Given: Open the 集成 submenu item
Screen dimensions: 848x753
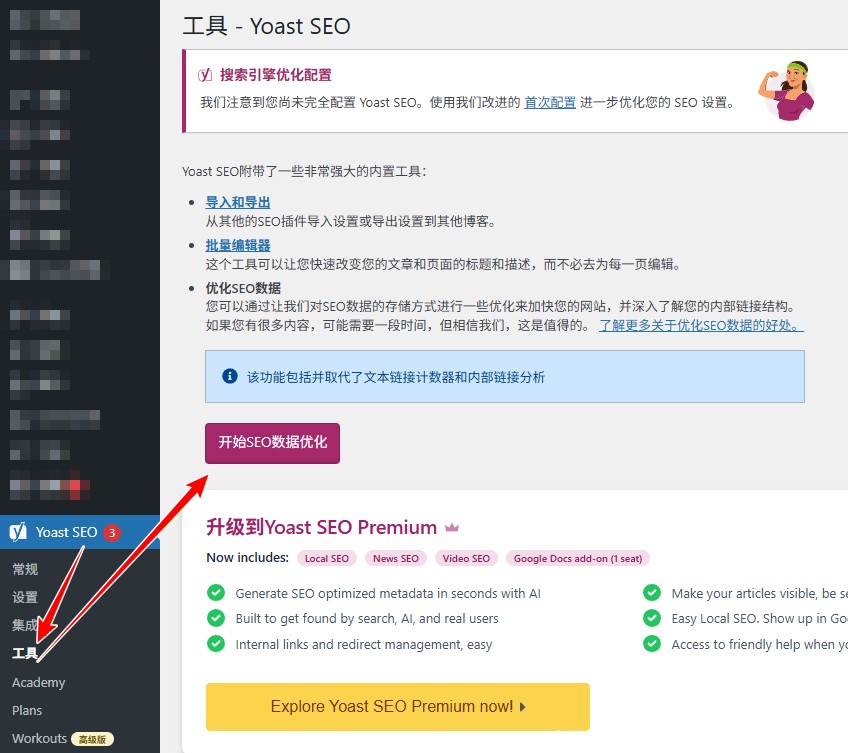Looking at the screenshot, I should tap(25, 625).
